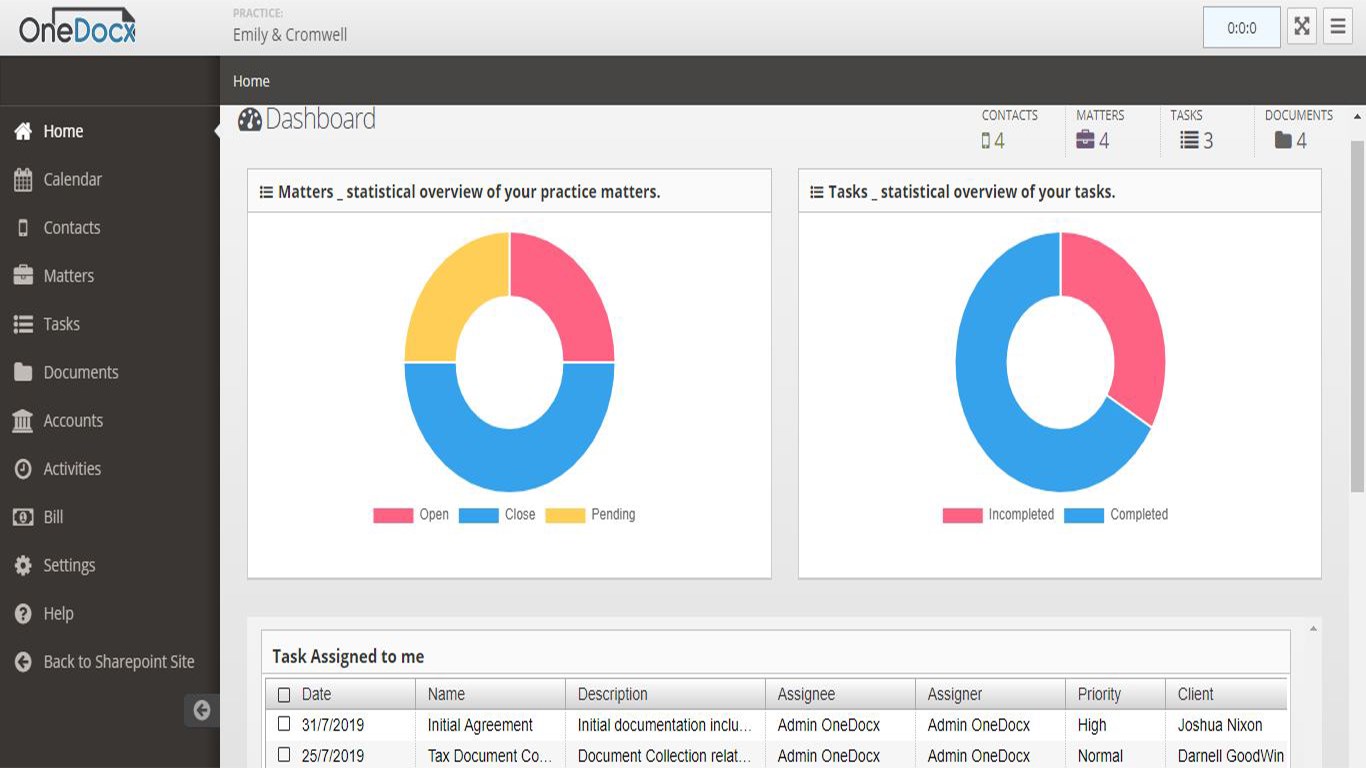
Task: Click the 0:0 timer button
Action: tap(1242, 28)
